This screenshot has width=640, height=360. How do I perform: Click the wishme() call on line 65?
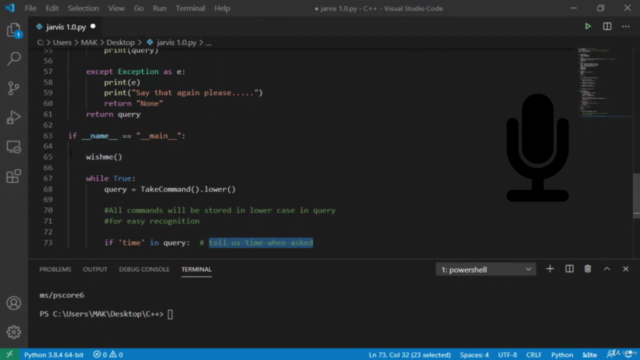(104, 157)
